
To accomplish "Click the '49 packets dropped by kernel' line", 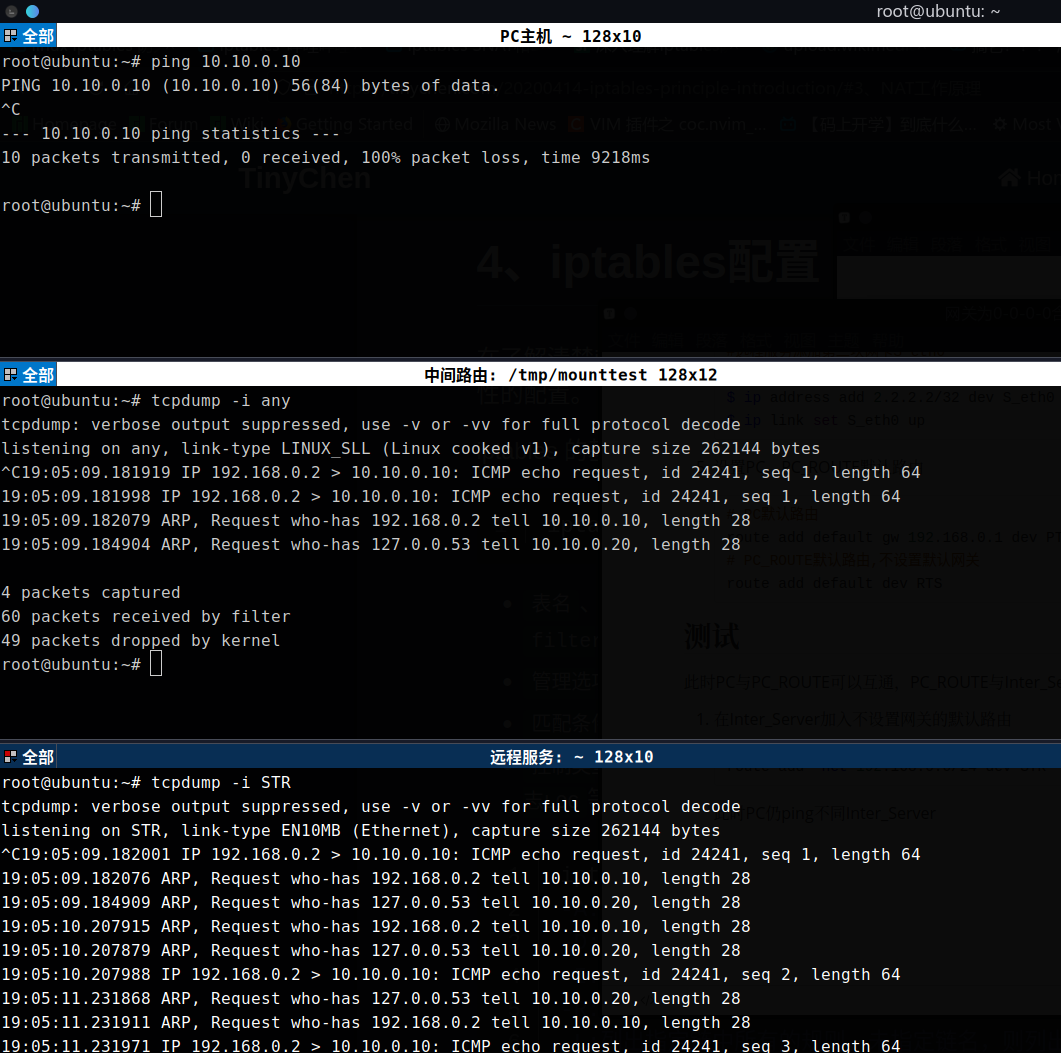I will click(x=140, y=641).
